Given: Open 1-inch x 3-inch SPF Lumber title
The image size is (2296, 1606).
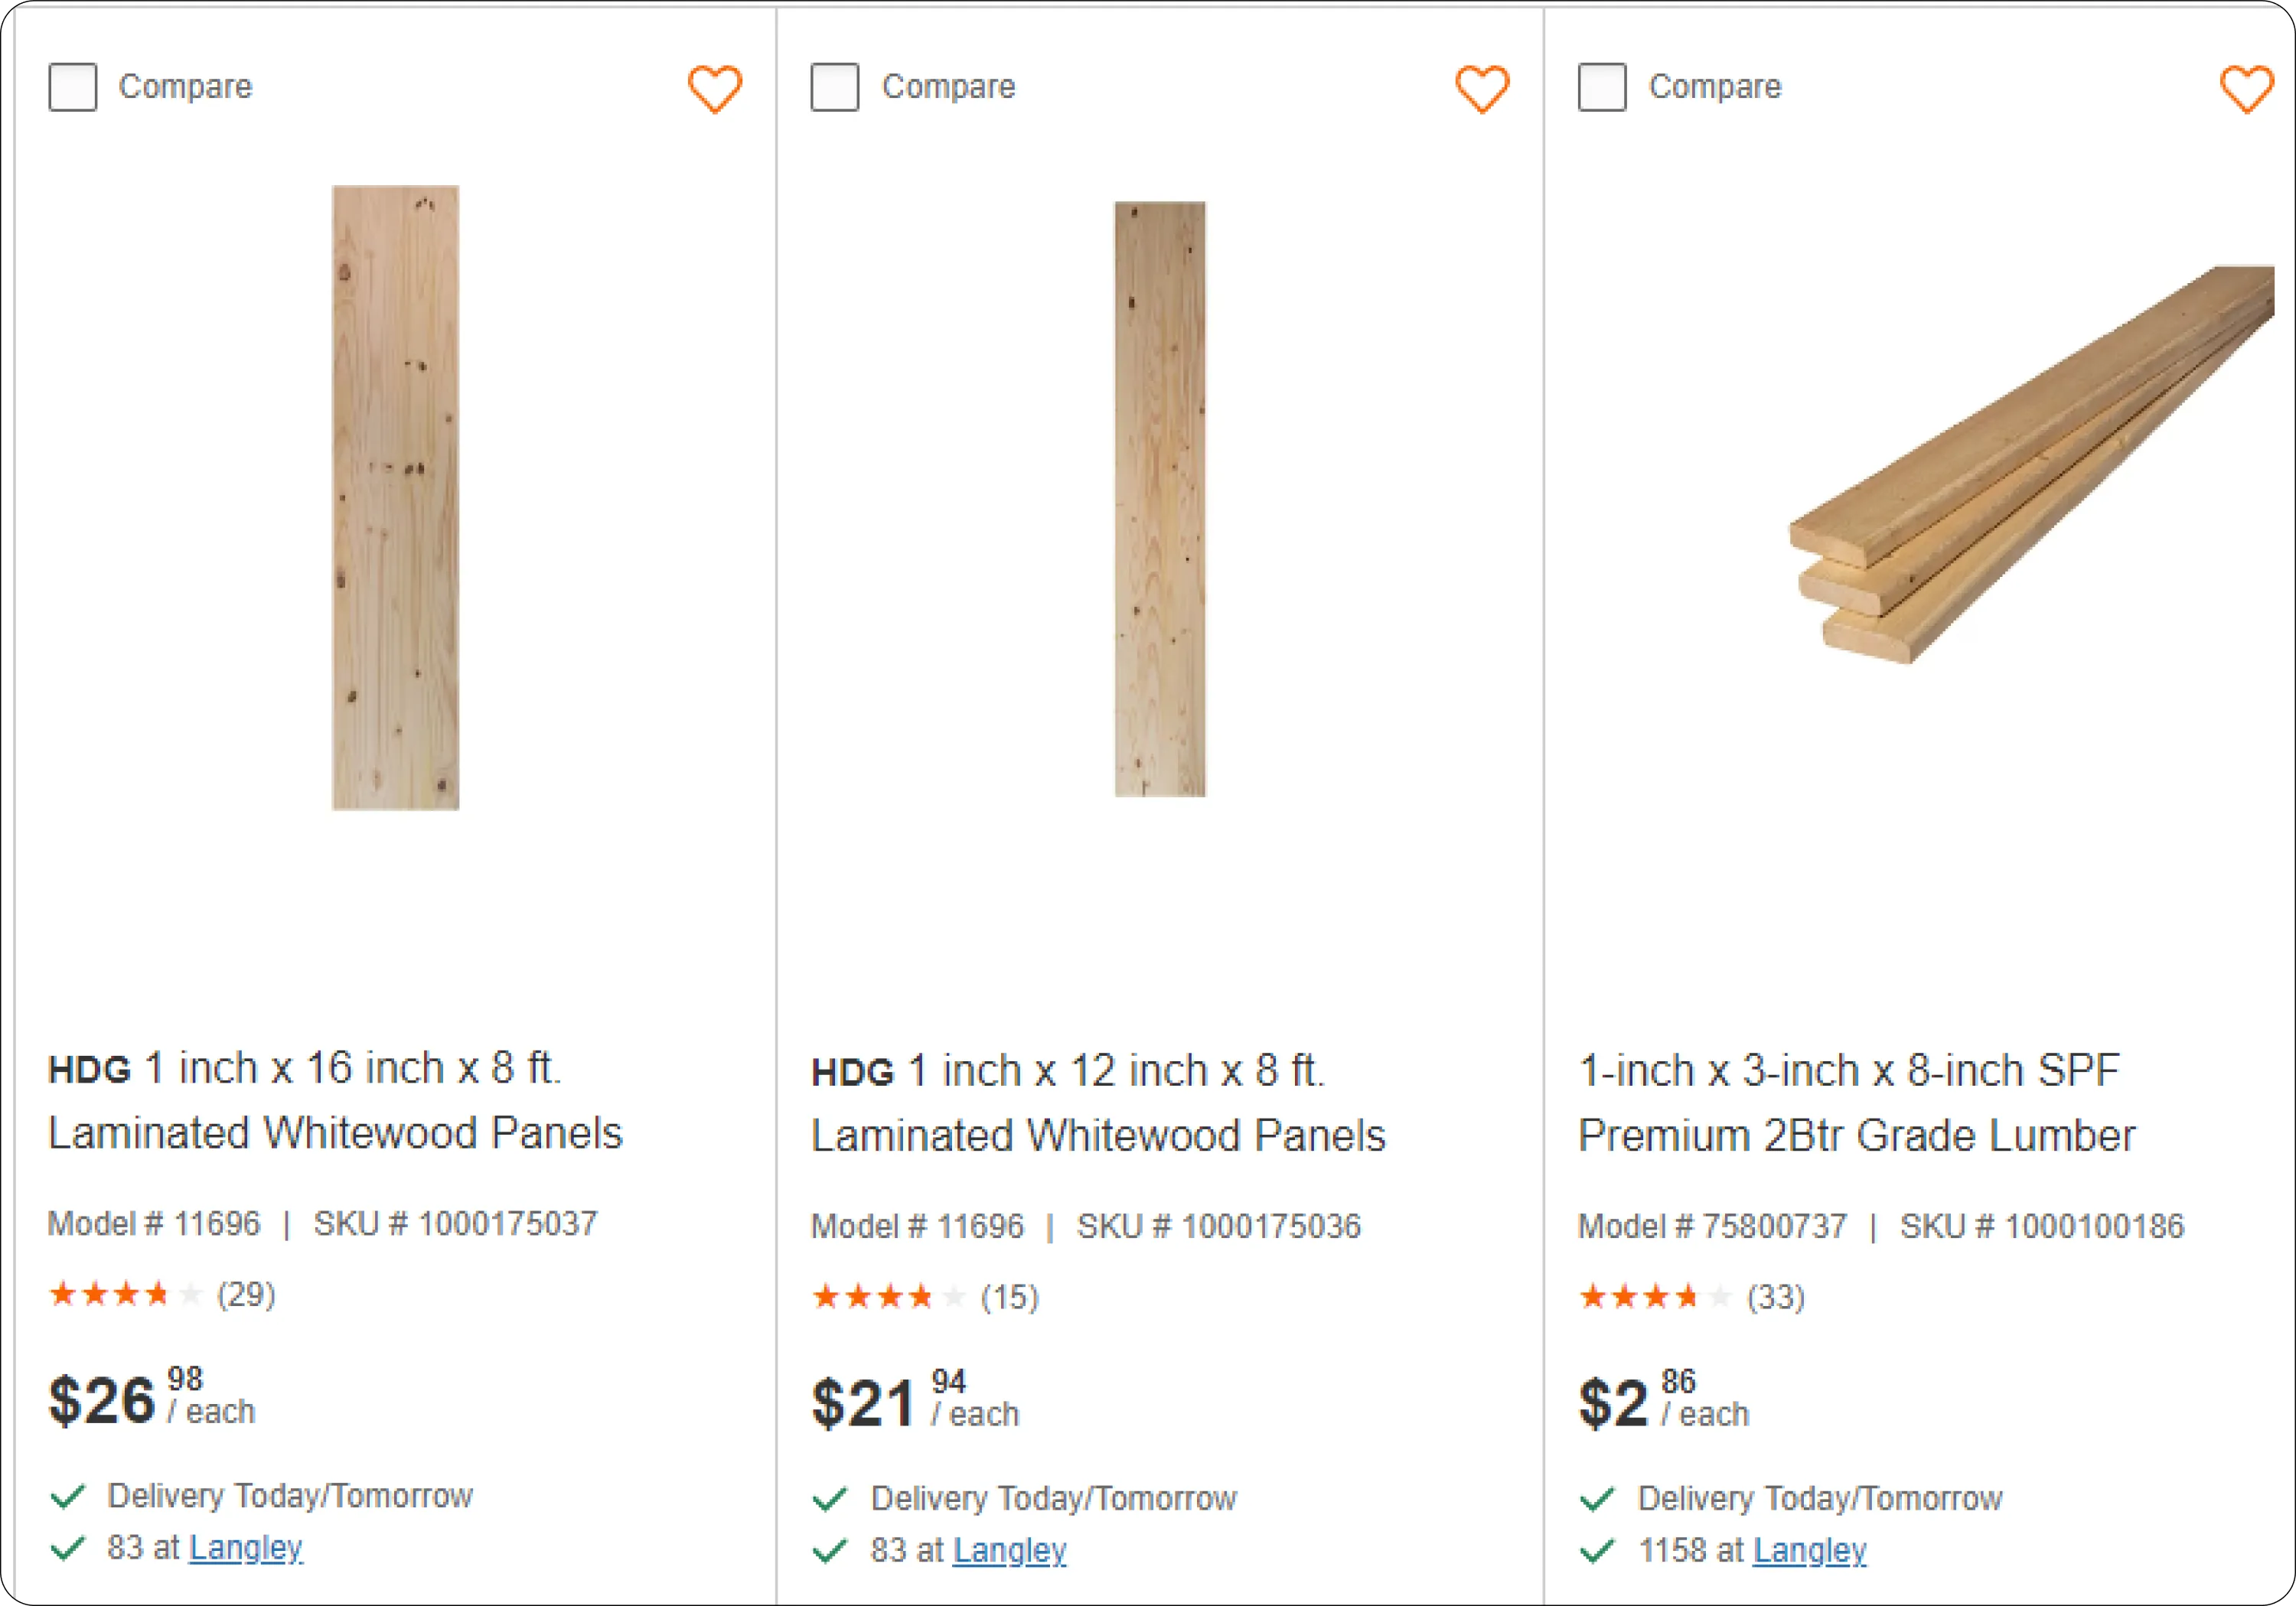Looking at the screenshot, I should (1856, 1103).
